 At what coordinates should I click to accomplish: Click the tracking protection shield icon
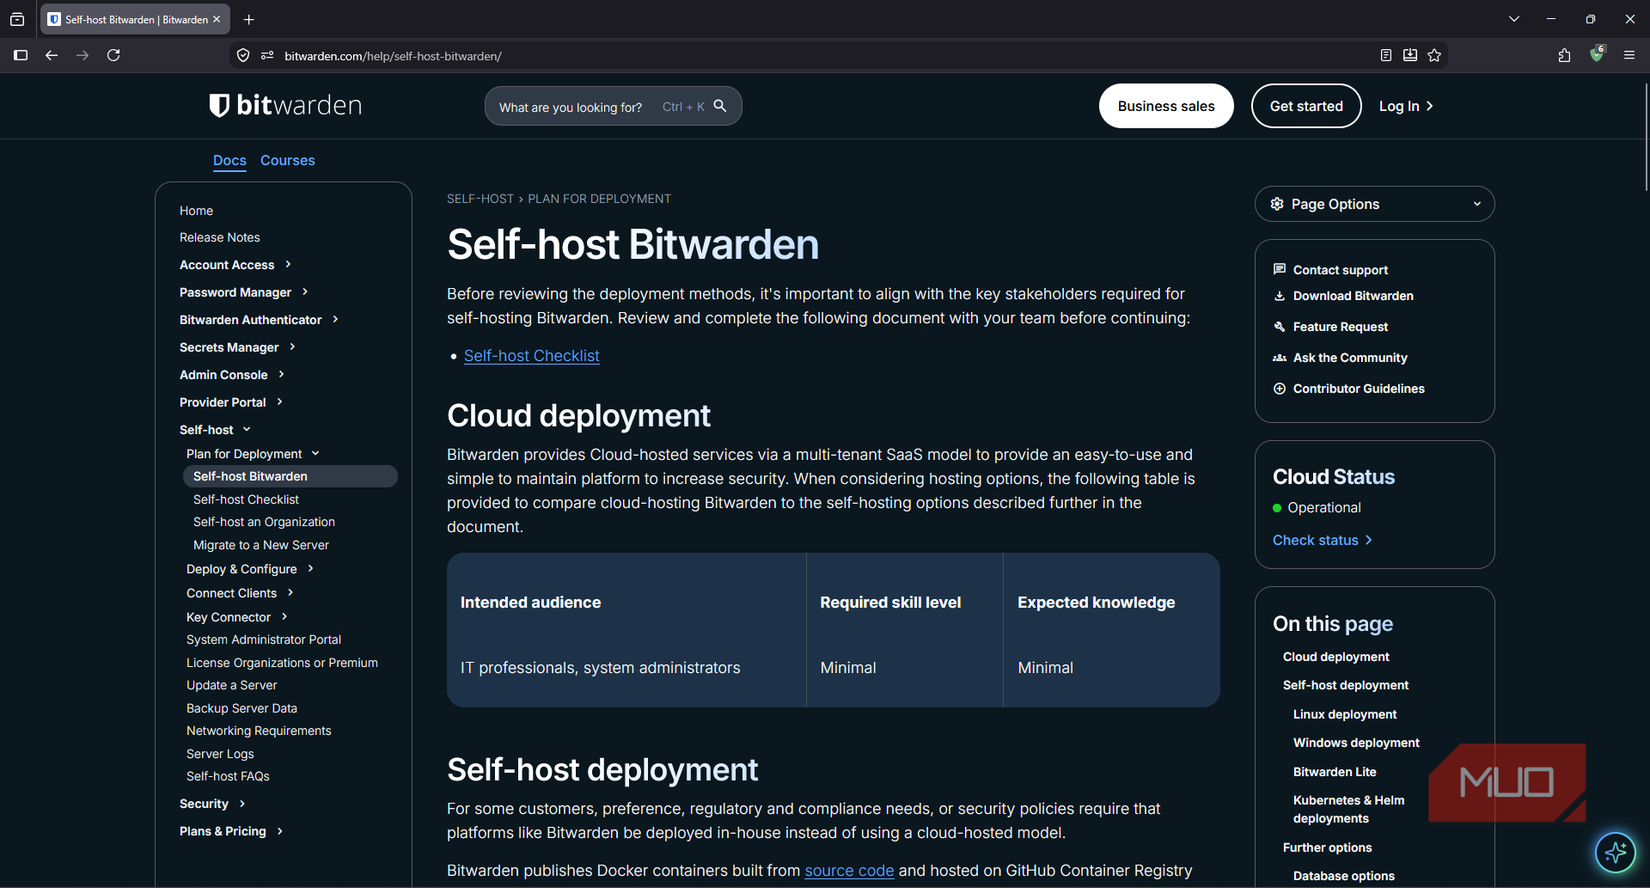pos(243,55)
